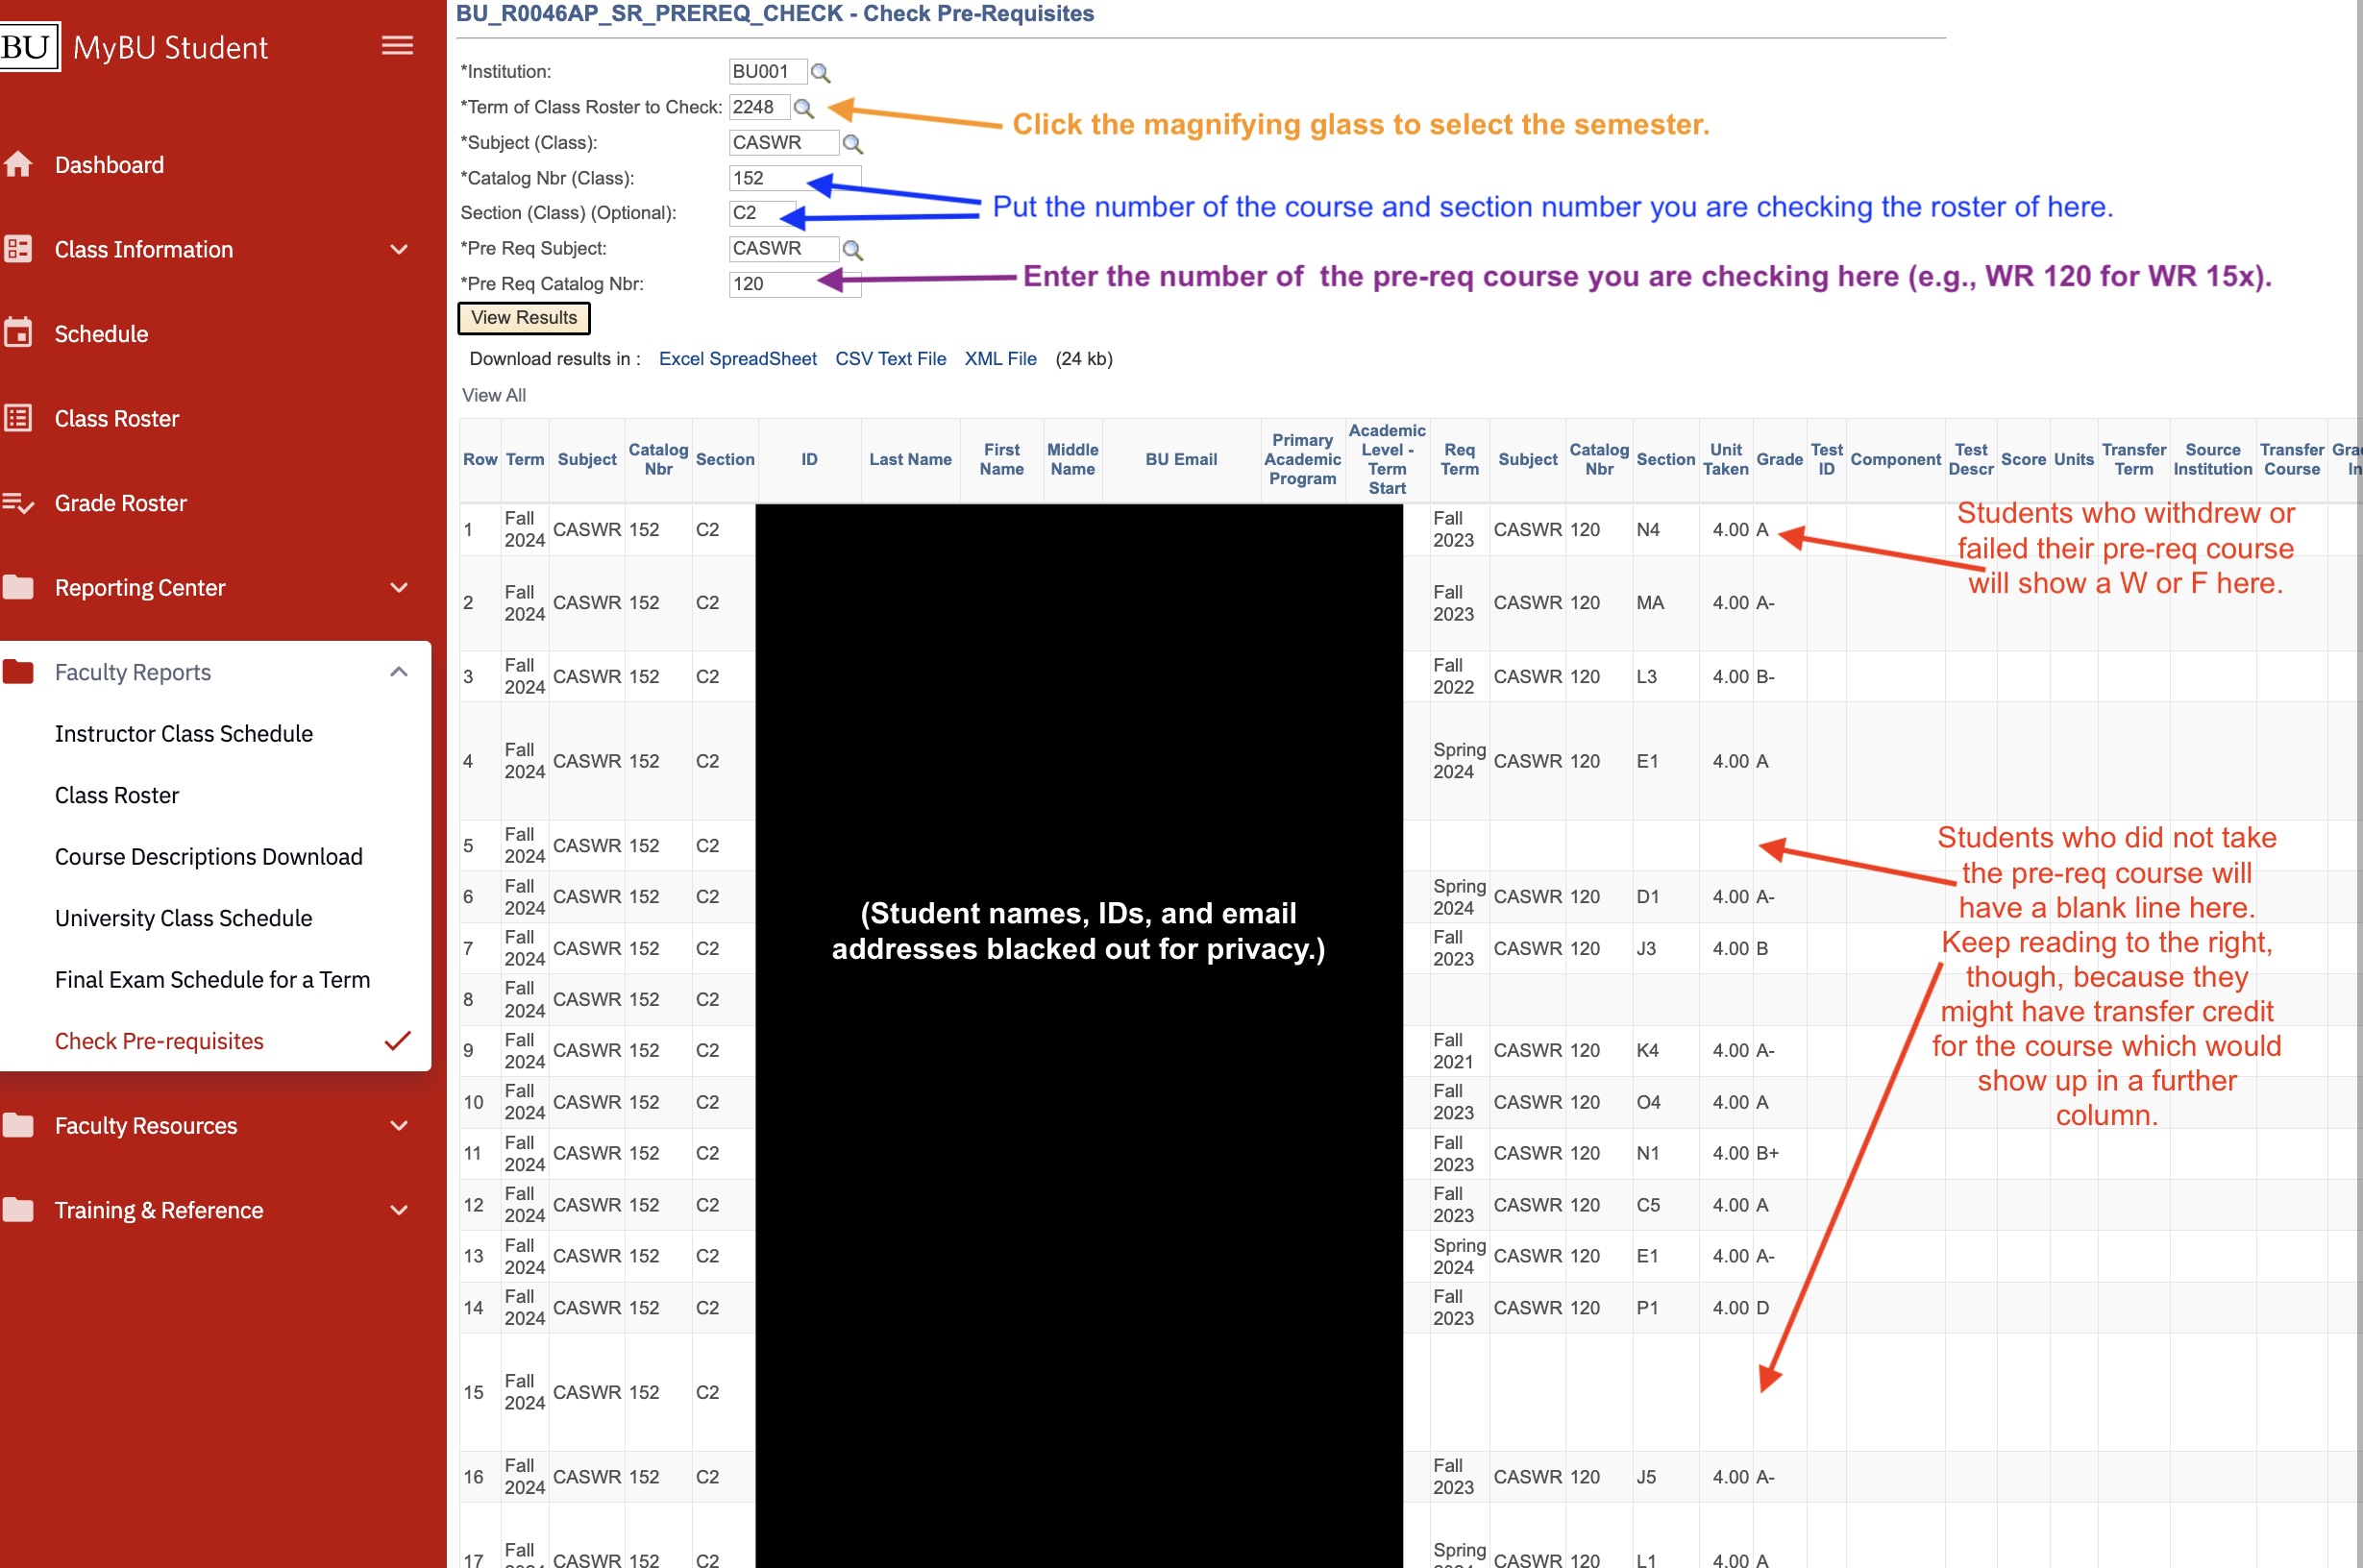The image size is (2363, 1568).
Task: Open the hamburger menu in the sidebar header
Action: click(x=397, y=46)
